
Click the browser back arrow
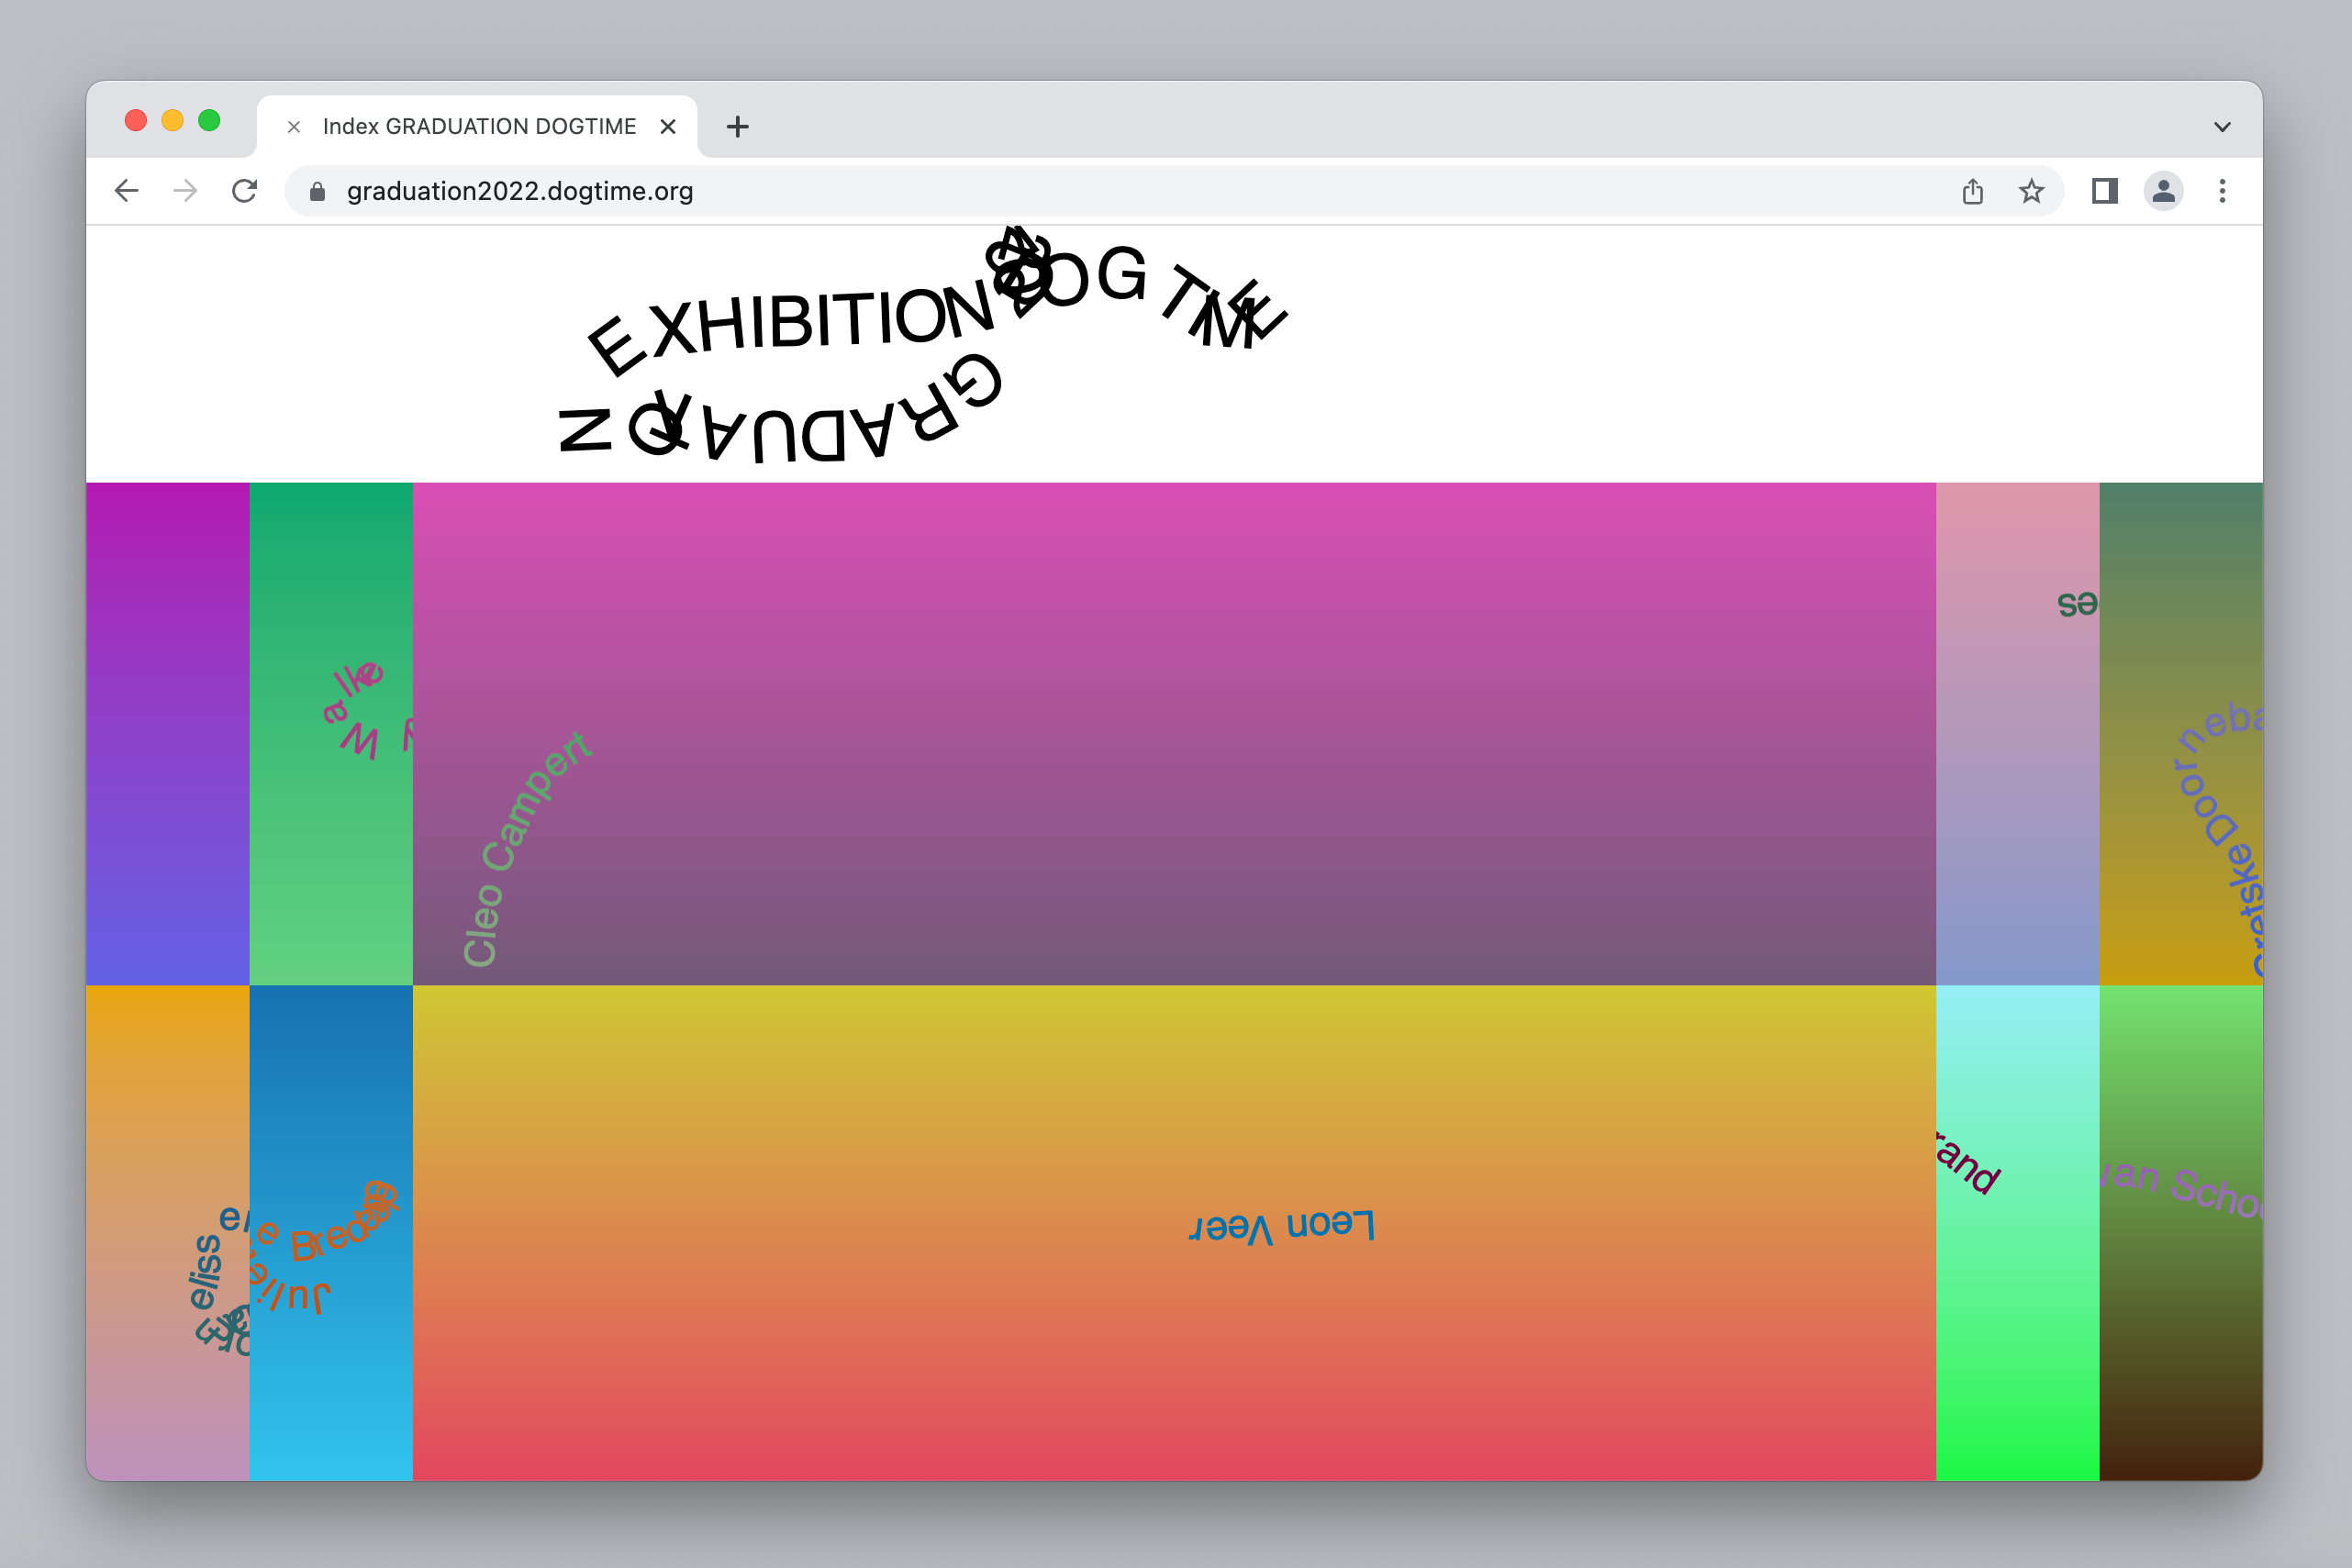click(126, 191)
